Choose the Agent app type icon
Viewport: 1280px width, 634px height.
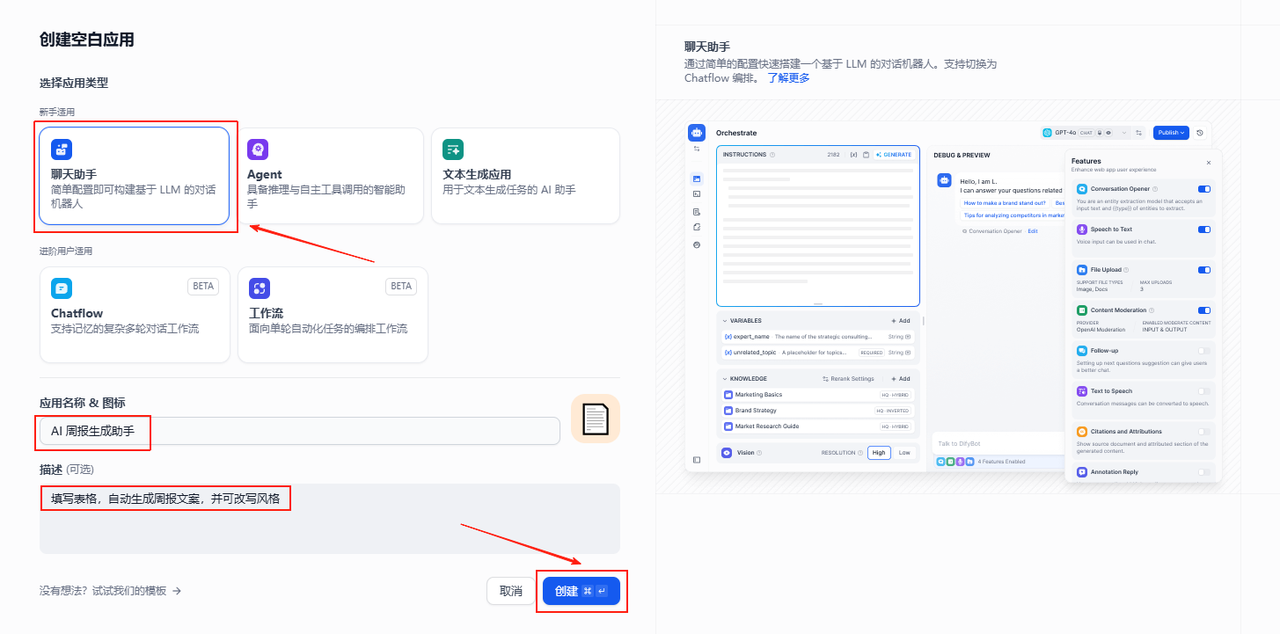coord(258,150)
